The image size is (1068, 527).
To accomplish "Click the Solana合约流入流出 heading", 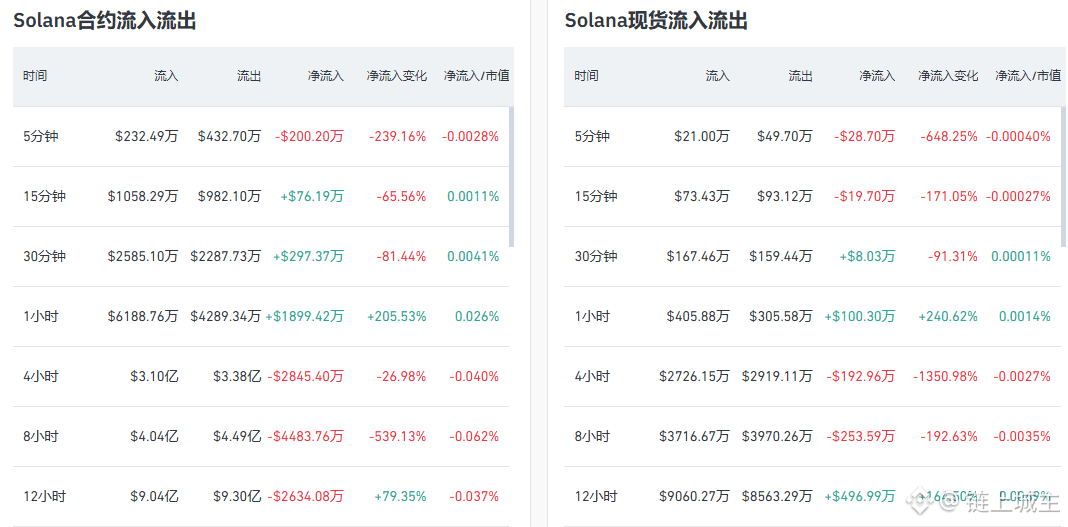I will click(x=104, y=20).
